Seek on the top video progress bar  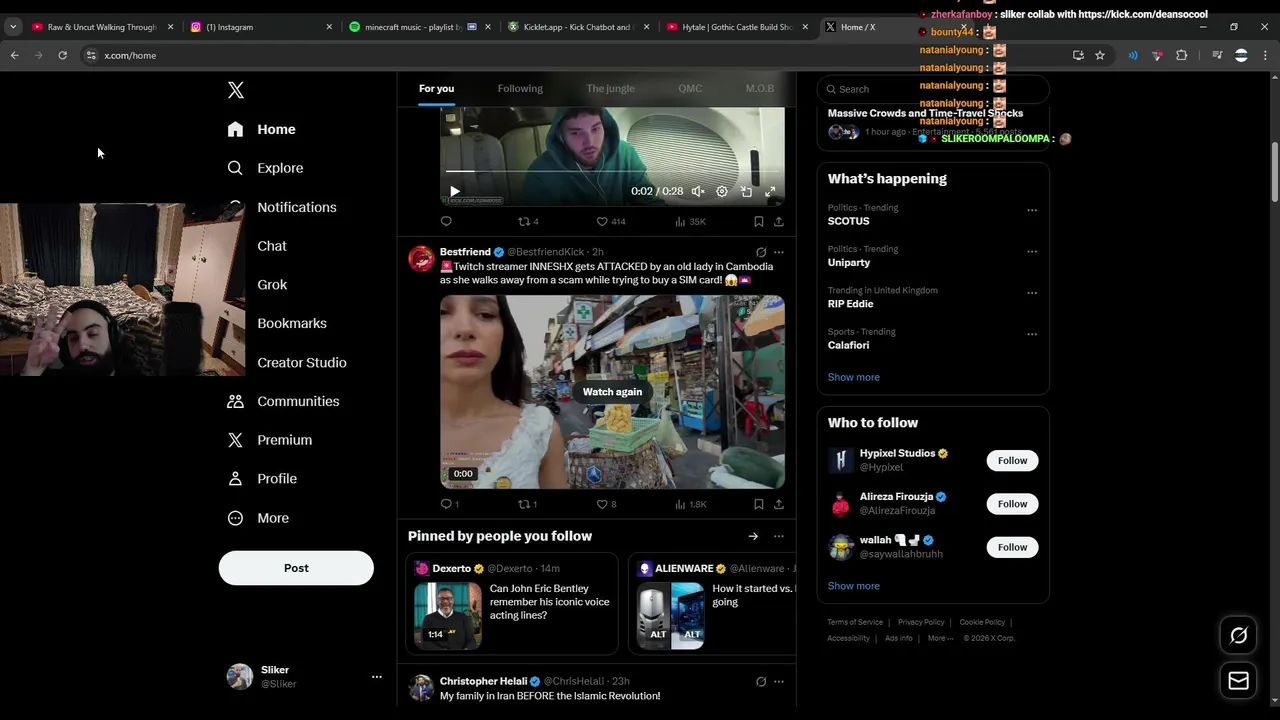[612, 172]
